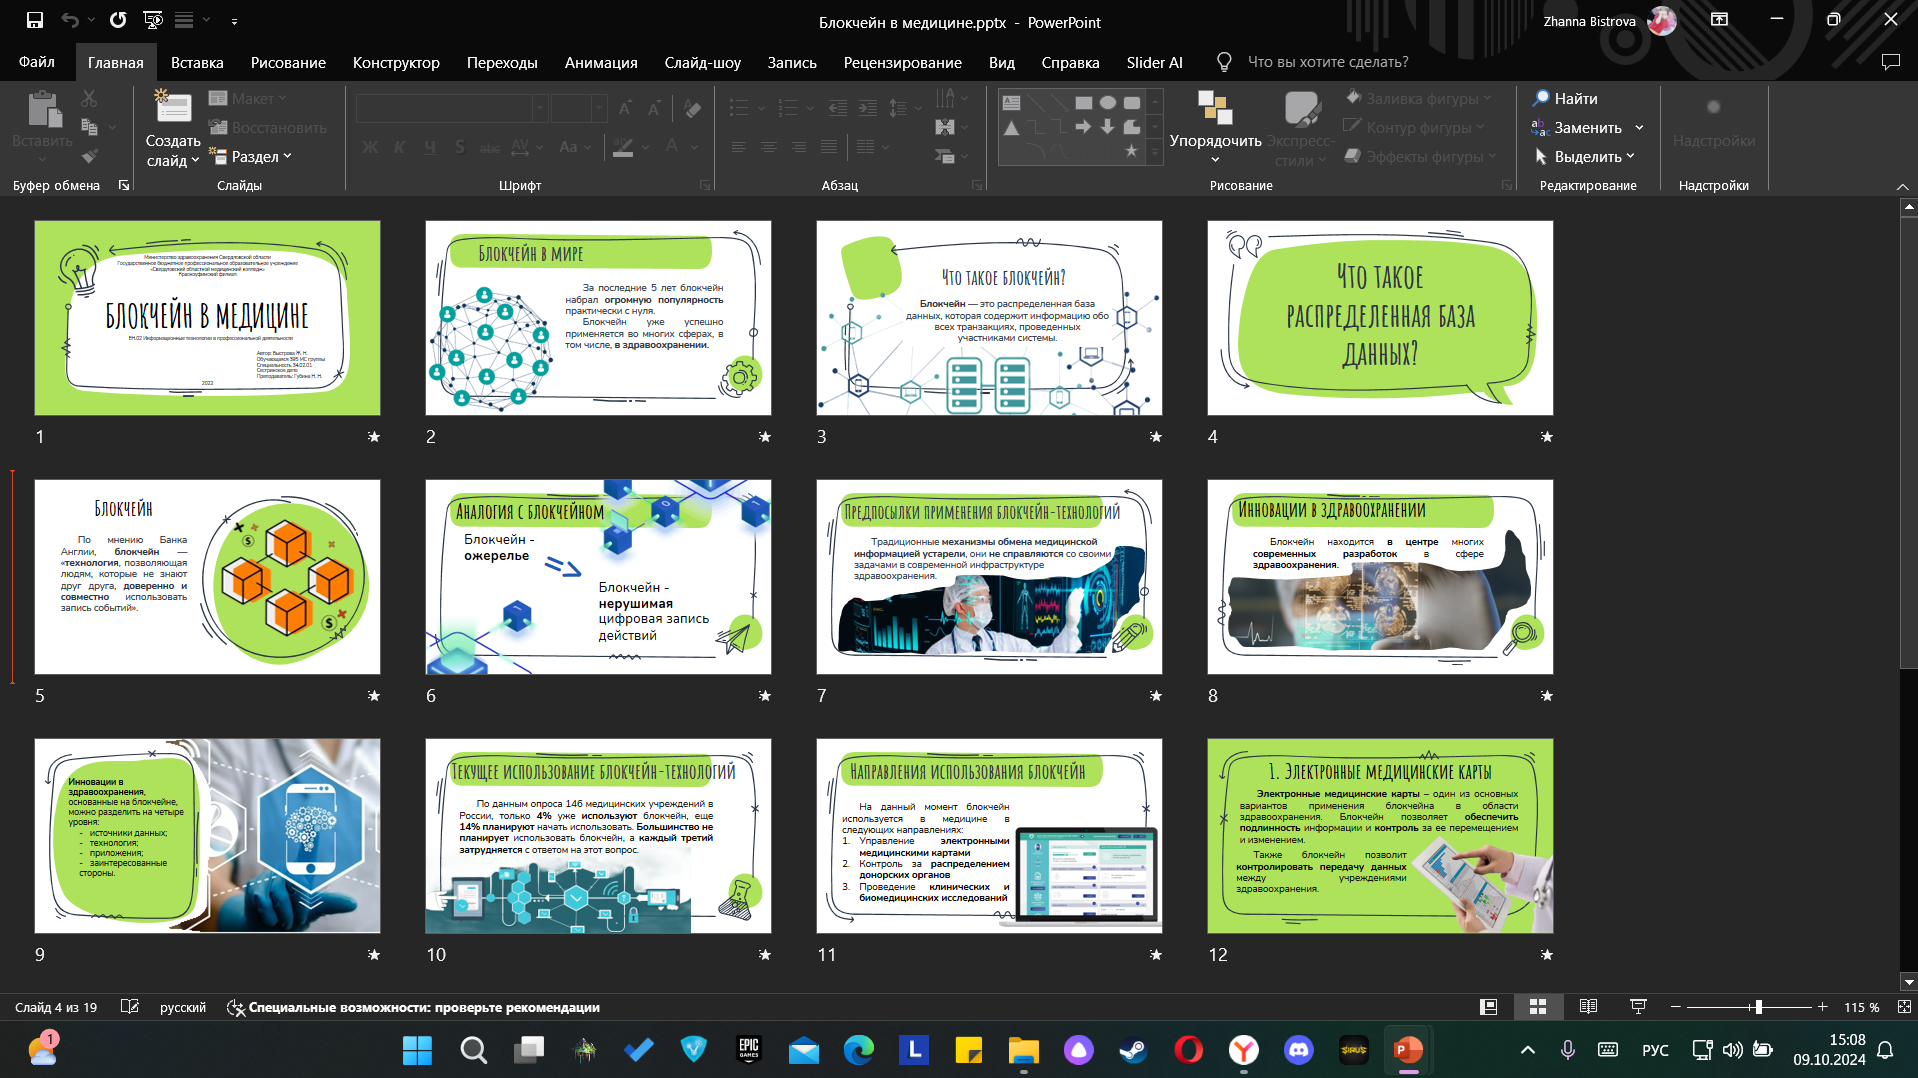Toggle Slide Sorter view button
Screen dimensions: 1918x1078
1538,1007
